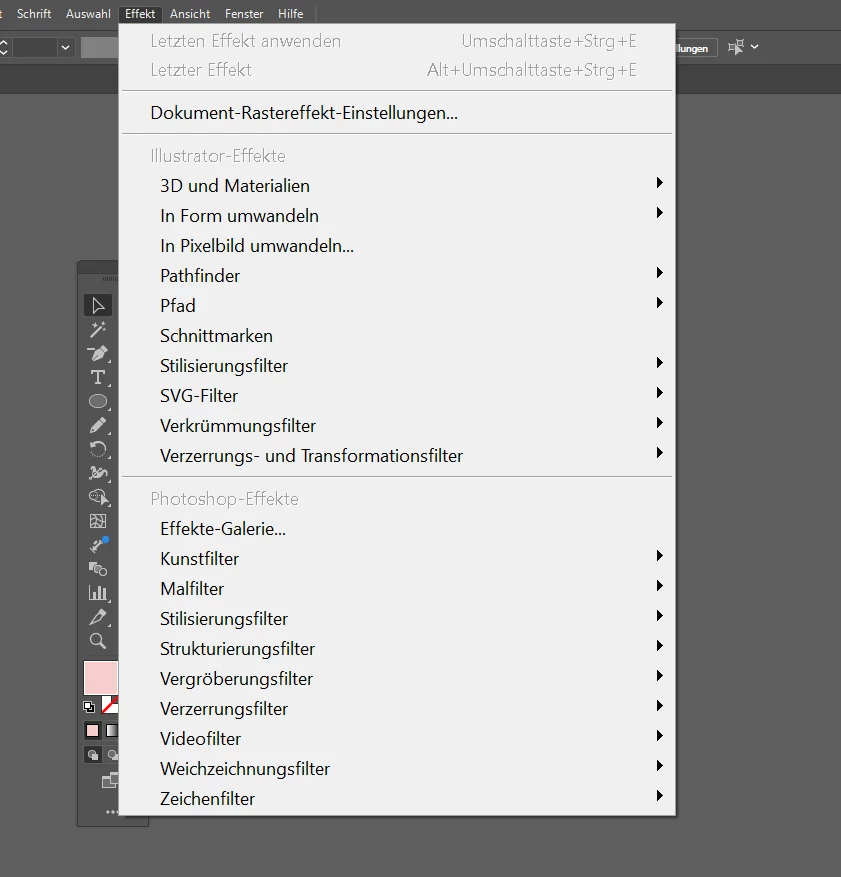
Task: Open Dokument-Rastereffekt-Einstellungen dialog
Action: coord(397,113)
